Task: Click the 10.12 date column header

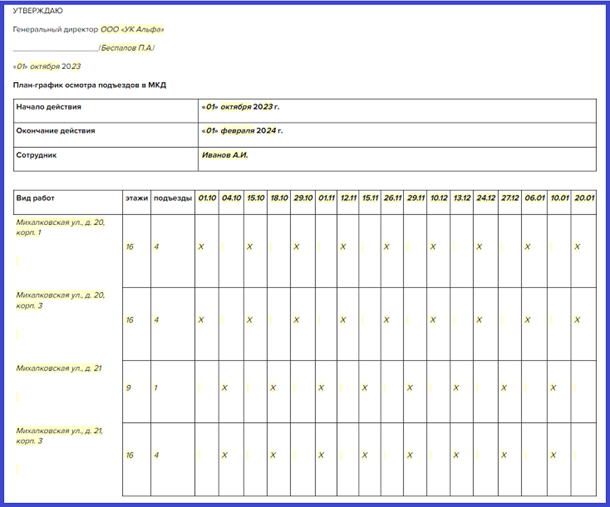Action: point(439,198)
